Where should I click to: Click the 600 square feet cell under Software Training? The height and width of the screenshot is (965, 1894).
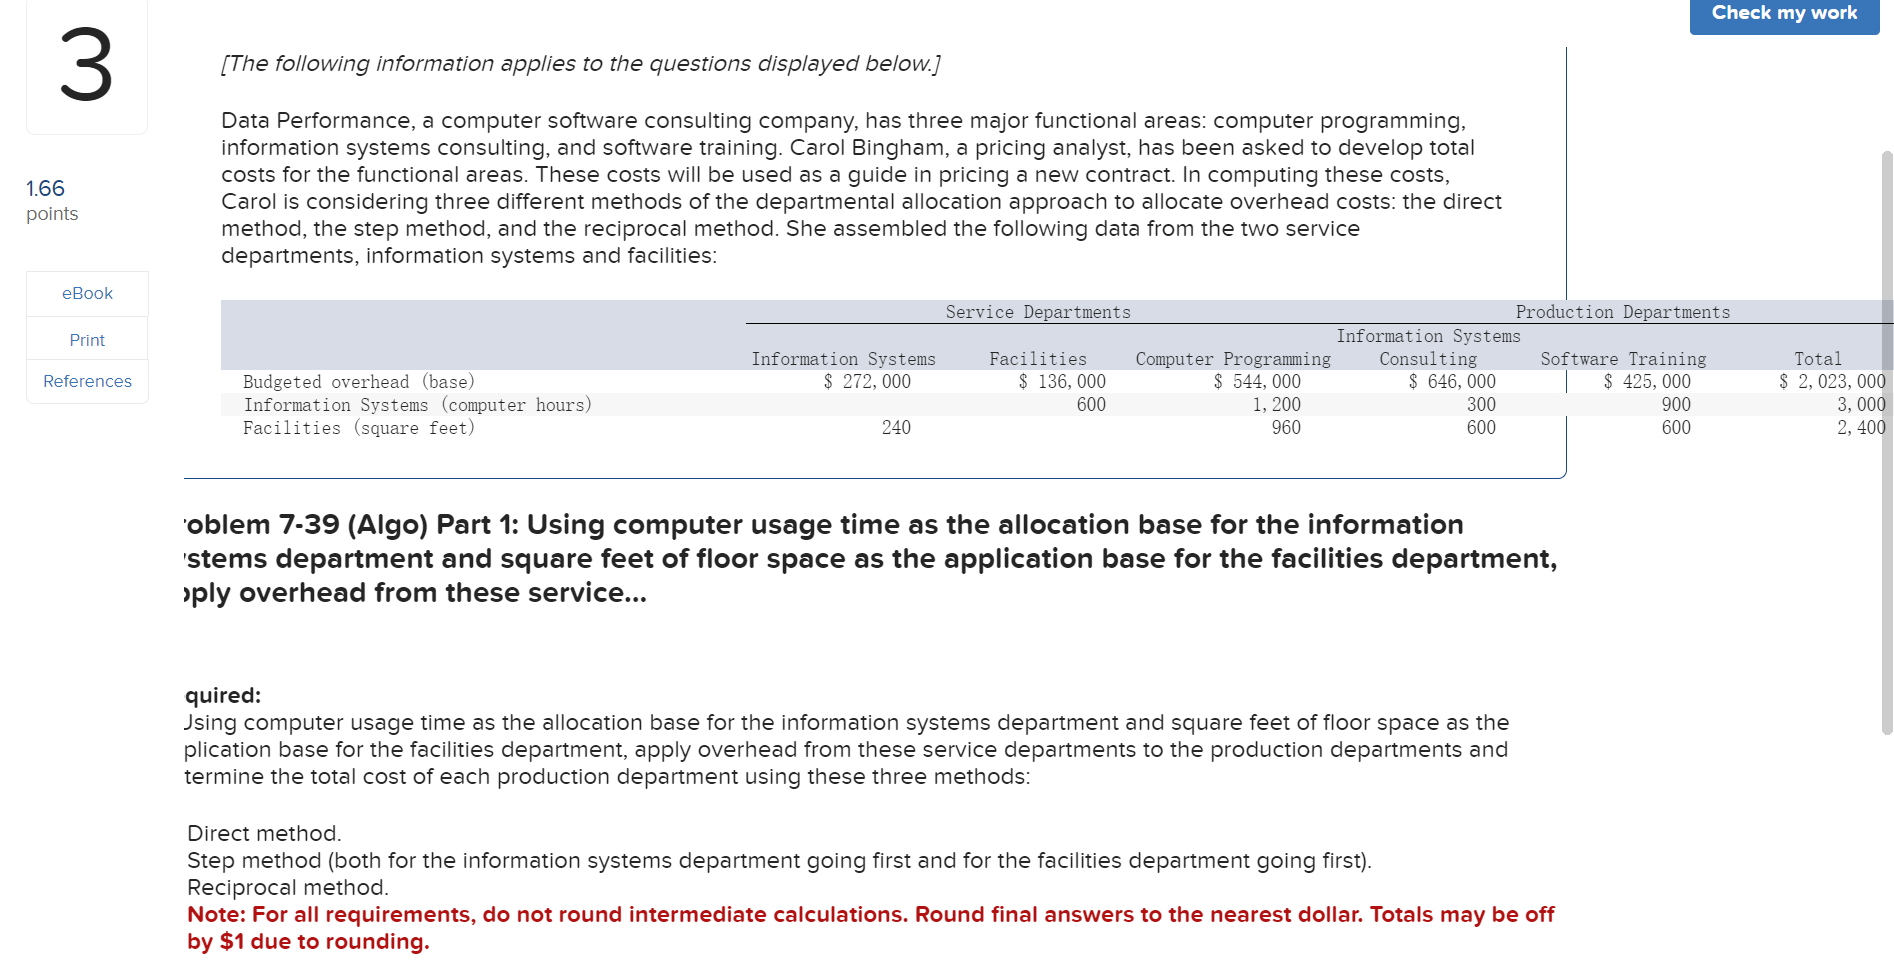(1676, 428)
